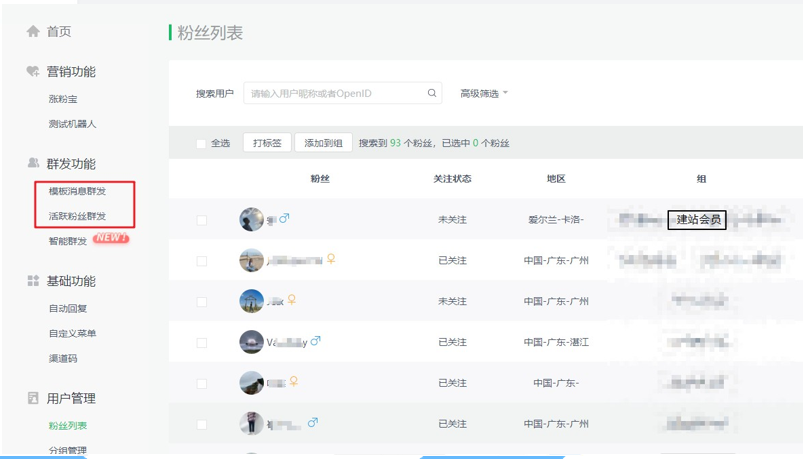Click the user search input field

(x=335, y=93)
